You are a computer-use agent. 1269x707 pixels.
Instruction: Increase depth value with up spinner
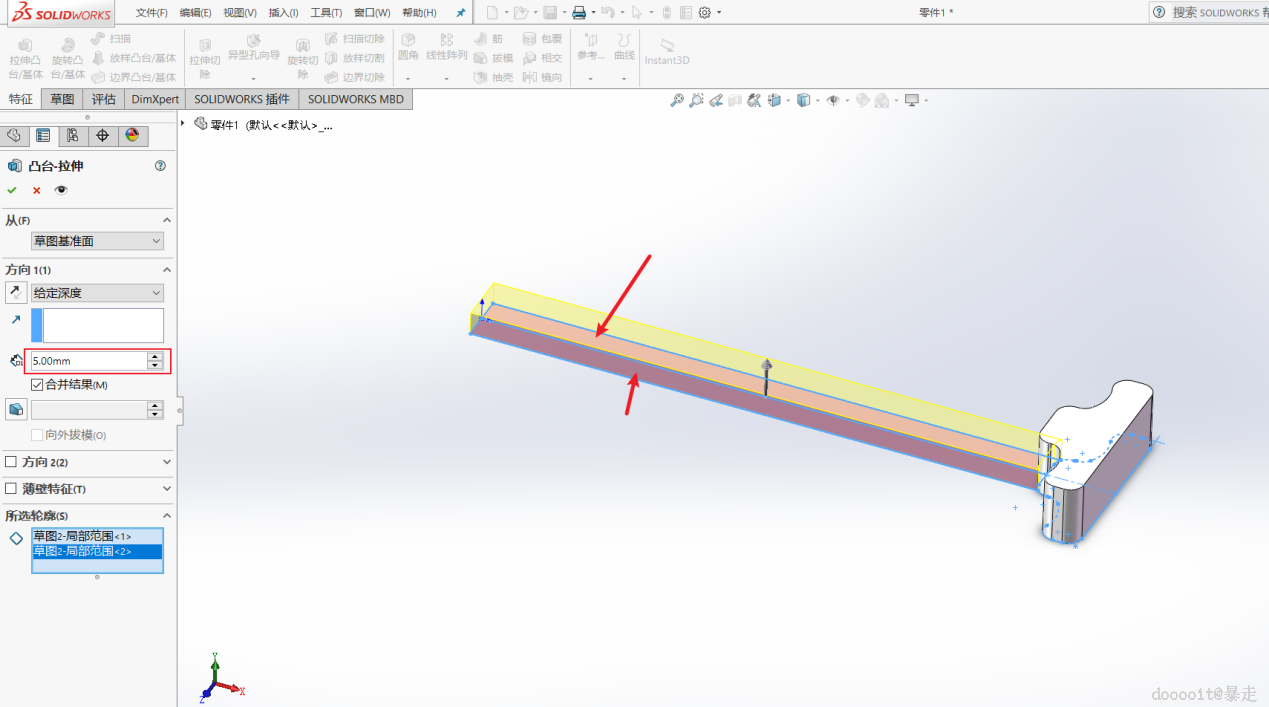click(155, 356)
